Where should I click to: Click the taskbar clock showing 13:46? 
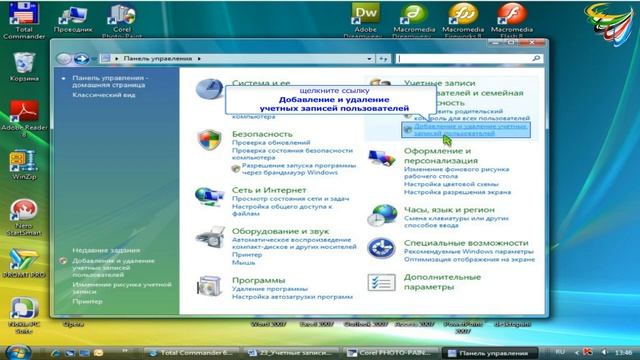tap(623, 352)
